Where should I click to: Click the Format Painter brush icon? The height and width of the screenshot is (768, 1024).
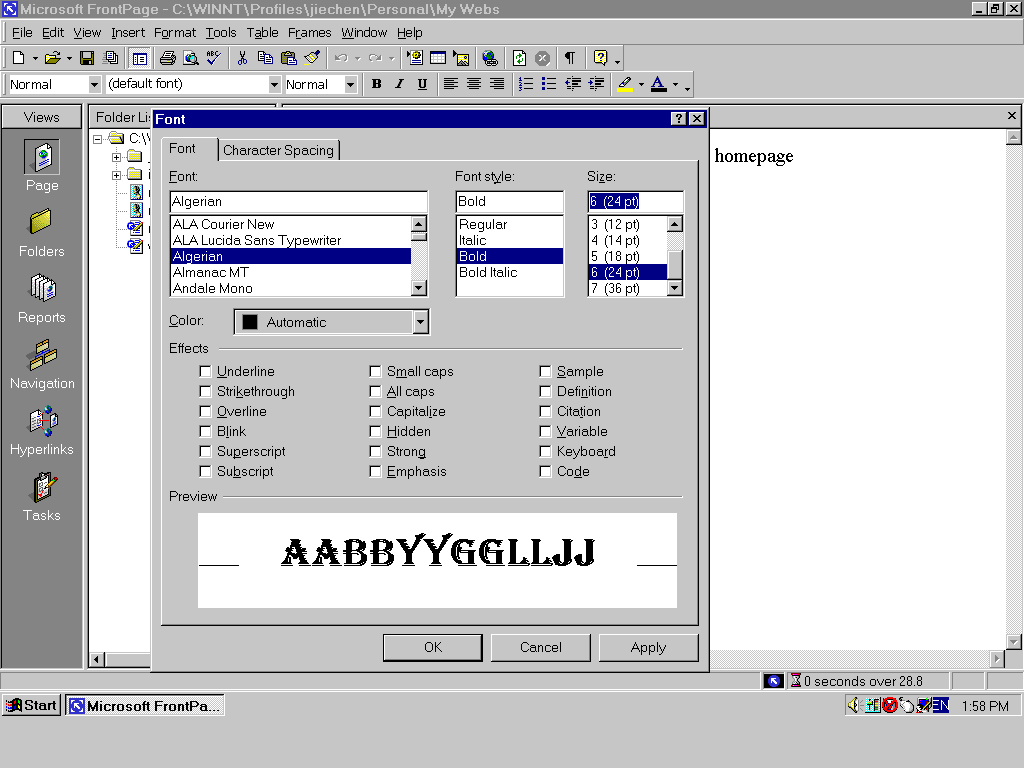(x=311, y=58)
